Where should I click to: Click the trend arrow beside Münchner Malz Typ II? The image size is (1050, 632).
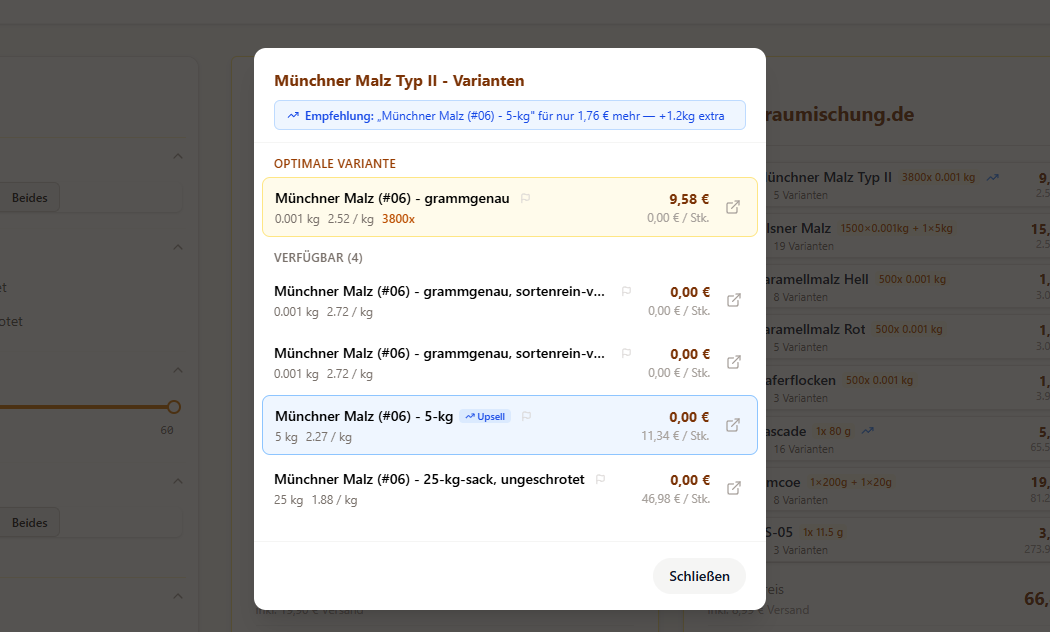click(992, 176)
